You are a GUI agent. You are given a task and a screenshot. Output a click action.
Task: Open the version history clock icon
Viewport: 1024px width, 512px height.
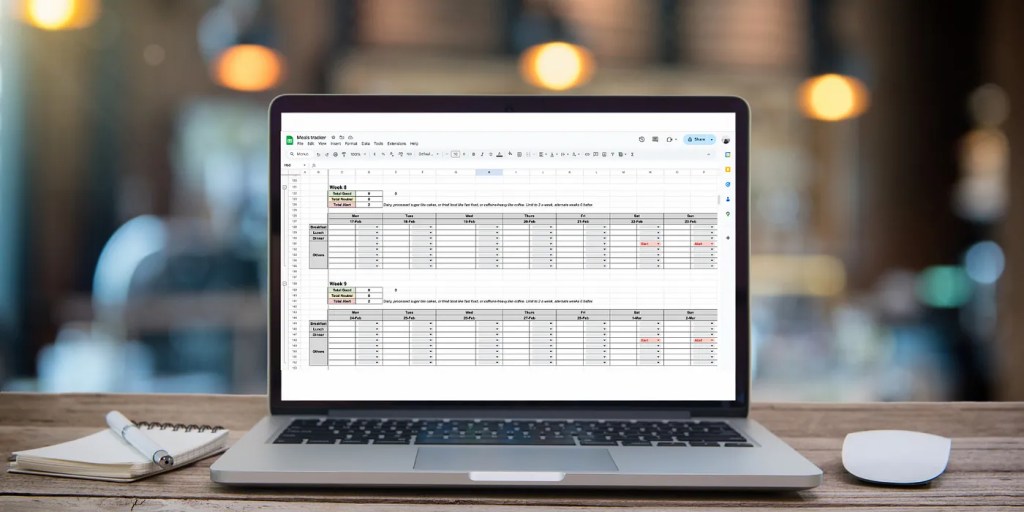coord(642,140)
